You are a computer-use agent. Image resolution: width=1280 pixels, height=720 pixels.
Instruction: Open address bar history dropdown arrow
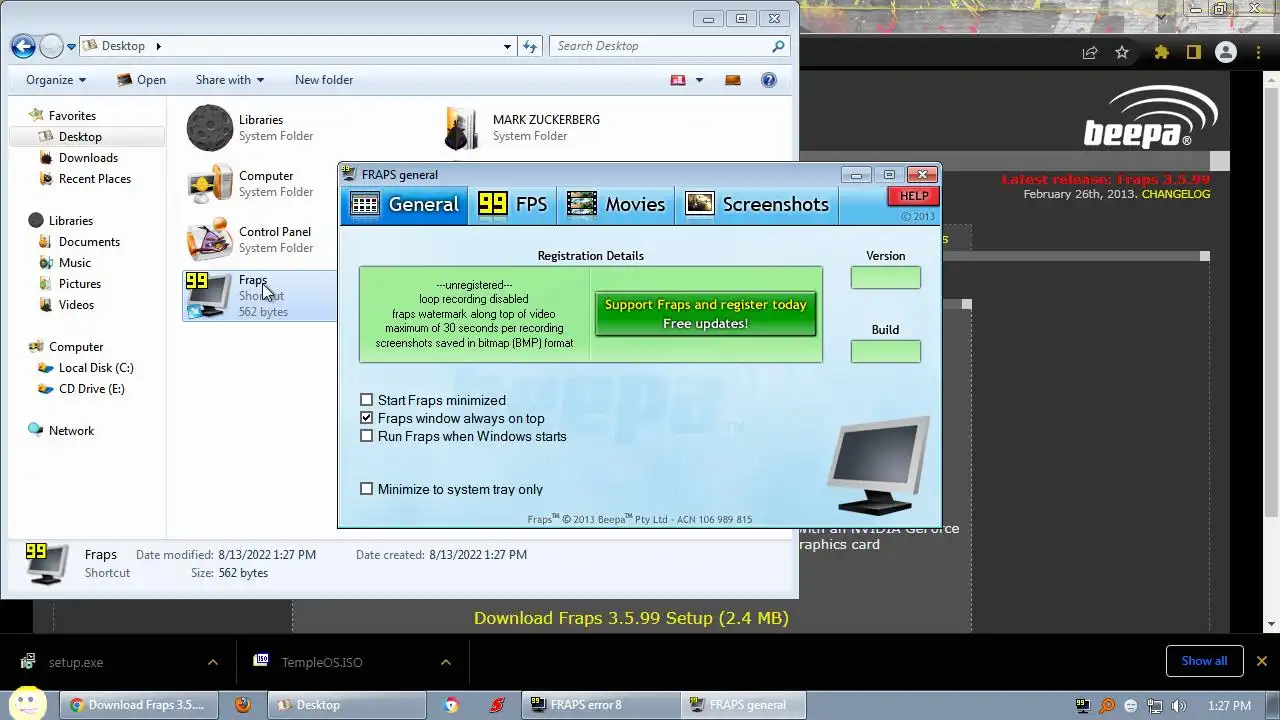[508, 46]
